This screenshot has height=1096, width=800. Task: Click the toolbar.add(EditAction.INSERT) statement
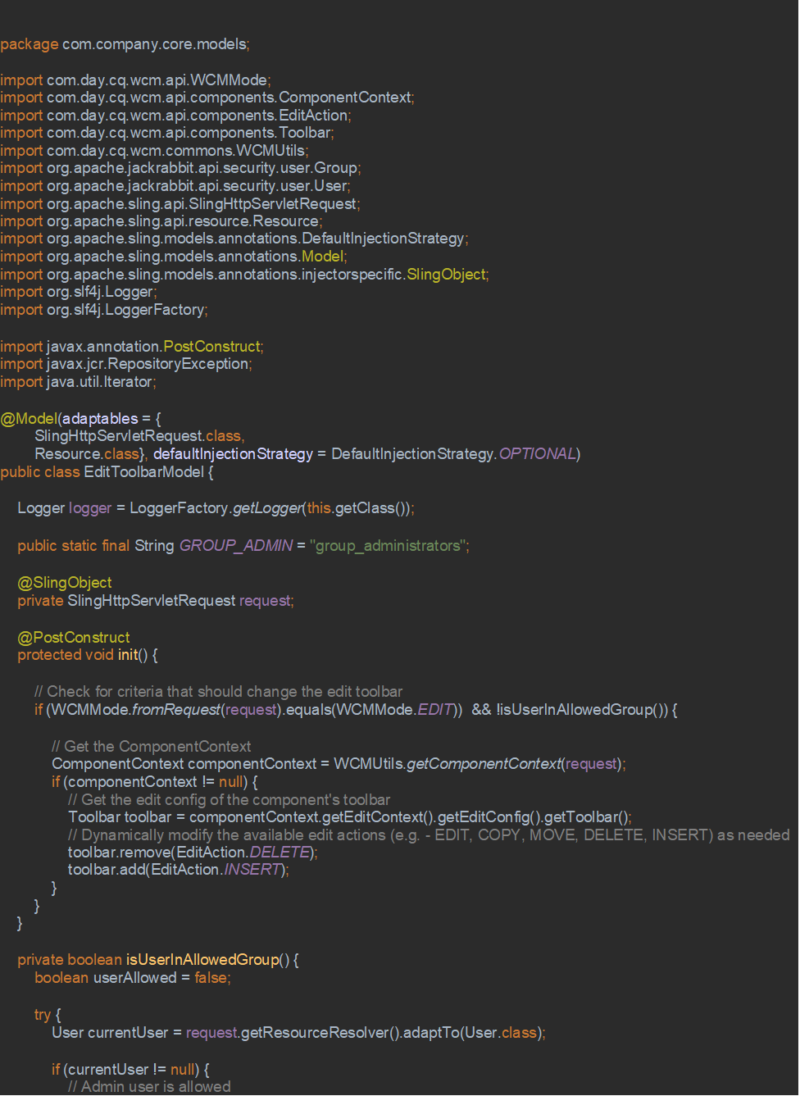click(178, 870)
